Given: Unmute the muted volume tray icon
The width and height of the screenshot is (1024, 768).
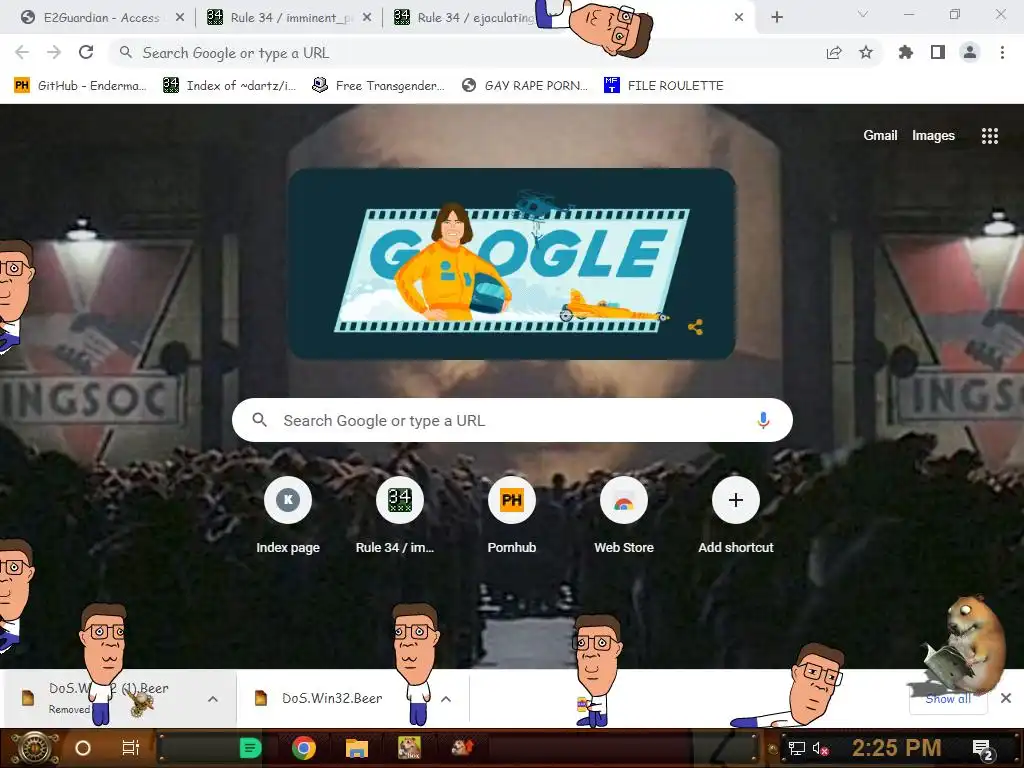Looking at the screenshot, I should (821, 748).
